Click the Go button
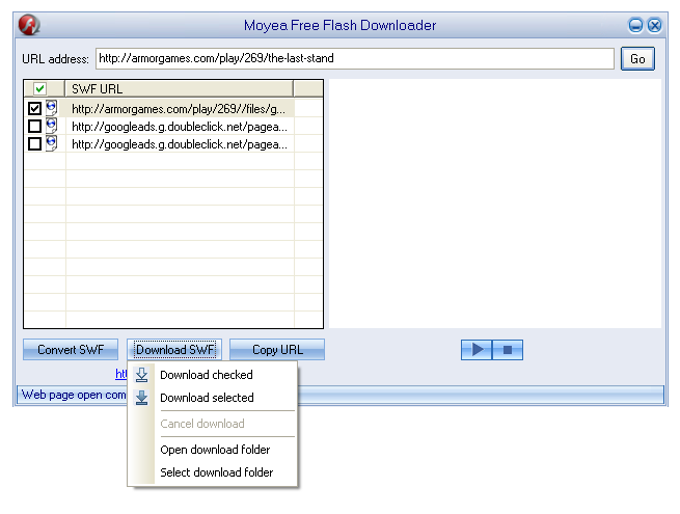Viewport: 680px width, 514px height. click(x=638, y=59)
